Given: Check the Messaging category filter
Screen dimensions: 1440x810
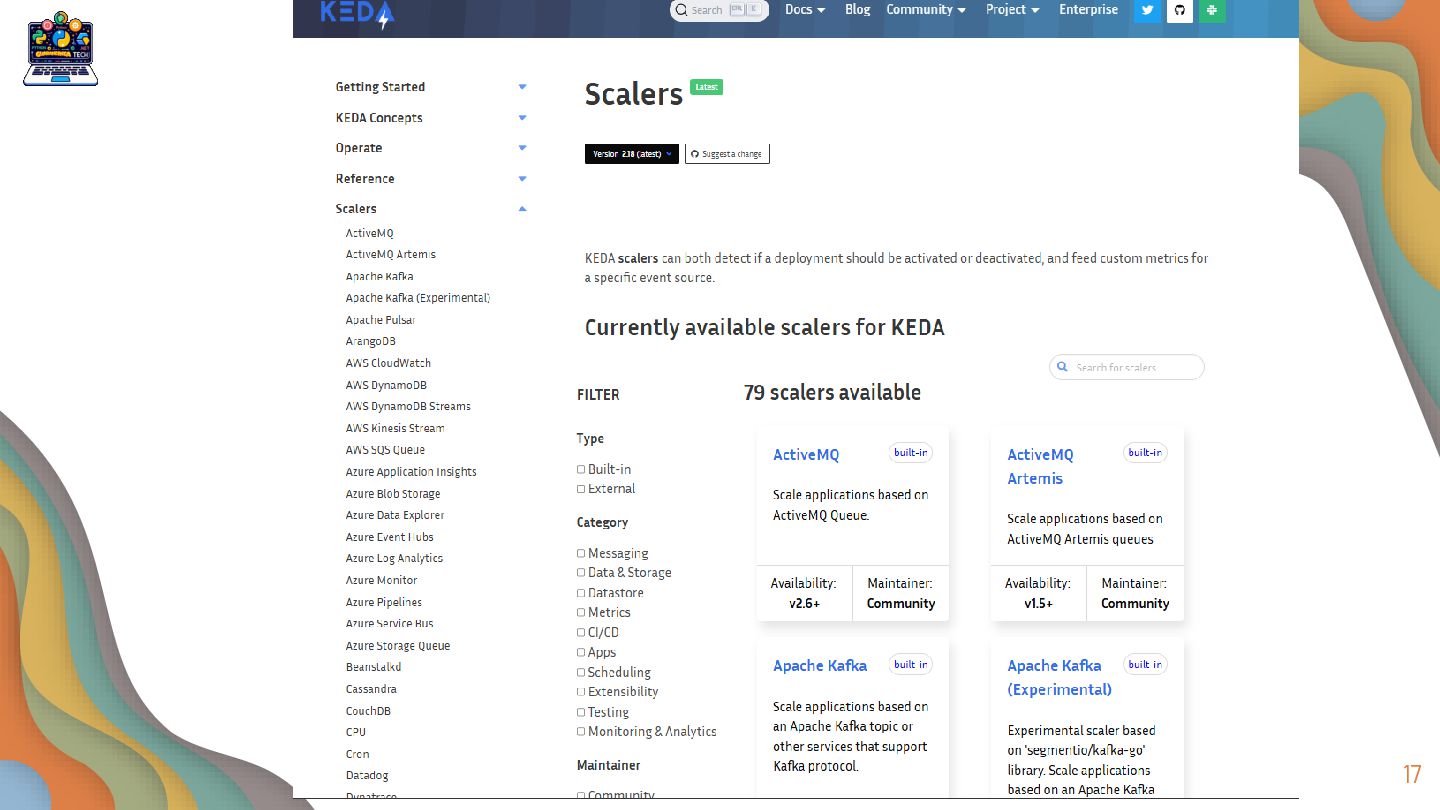Looking at the screenshot, I should (x=581, y=553).
